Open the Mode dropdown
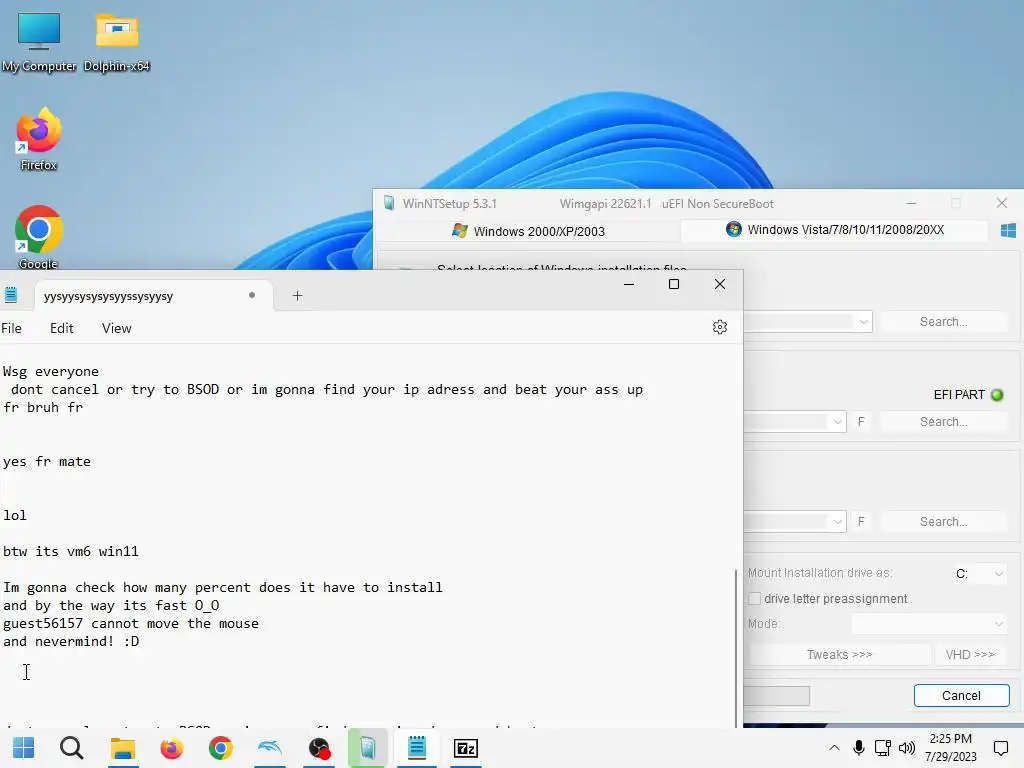The height and width of the screenshot is (768, 1024). (929, 624)
